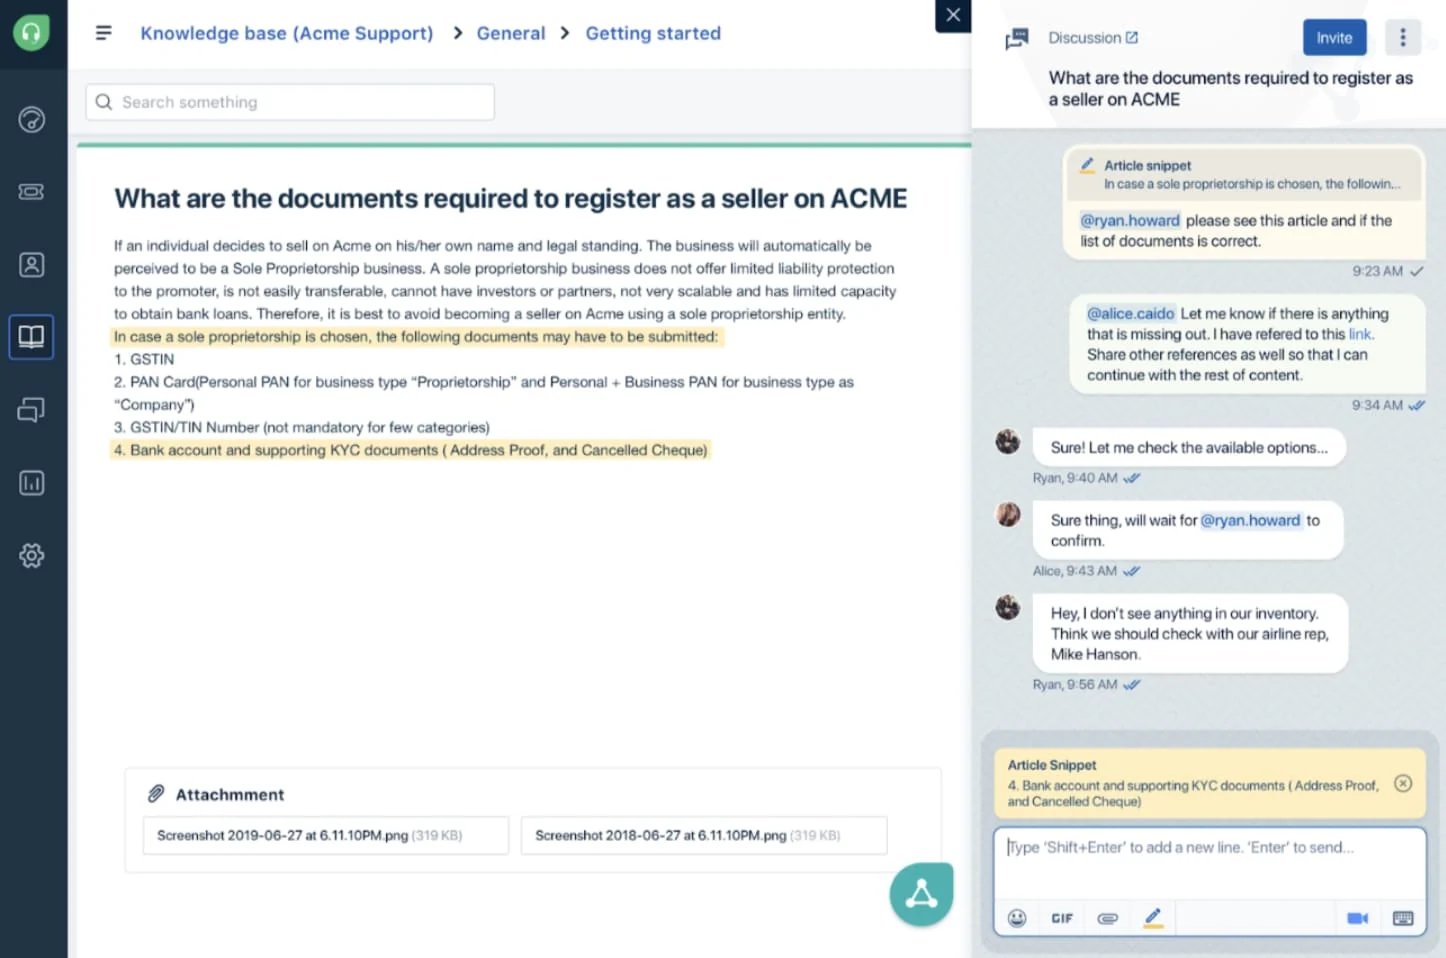Click the 'Ryan, 9:56 AM' timestamp

(x=1075, y=685)
